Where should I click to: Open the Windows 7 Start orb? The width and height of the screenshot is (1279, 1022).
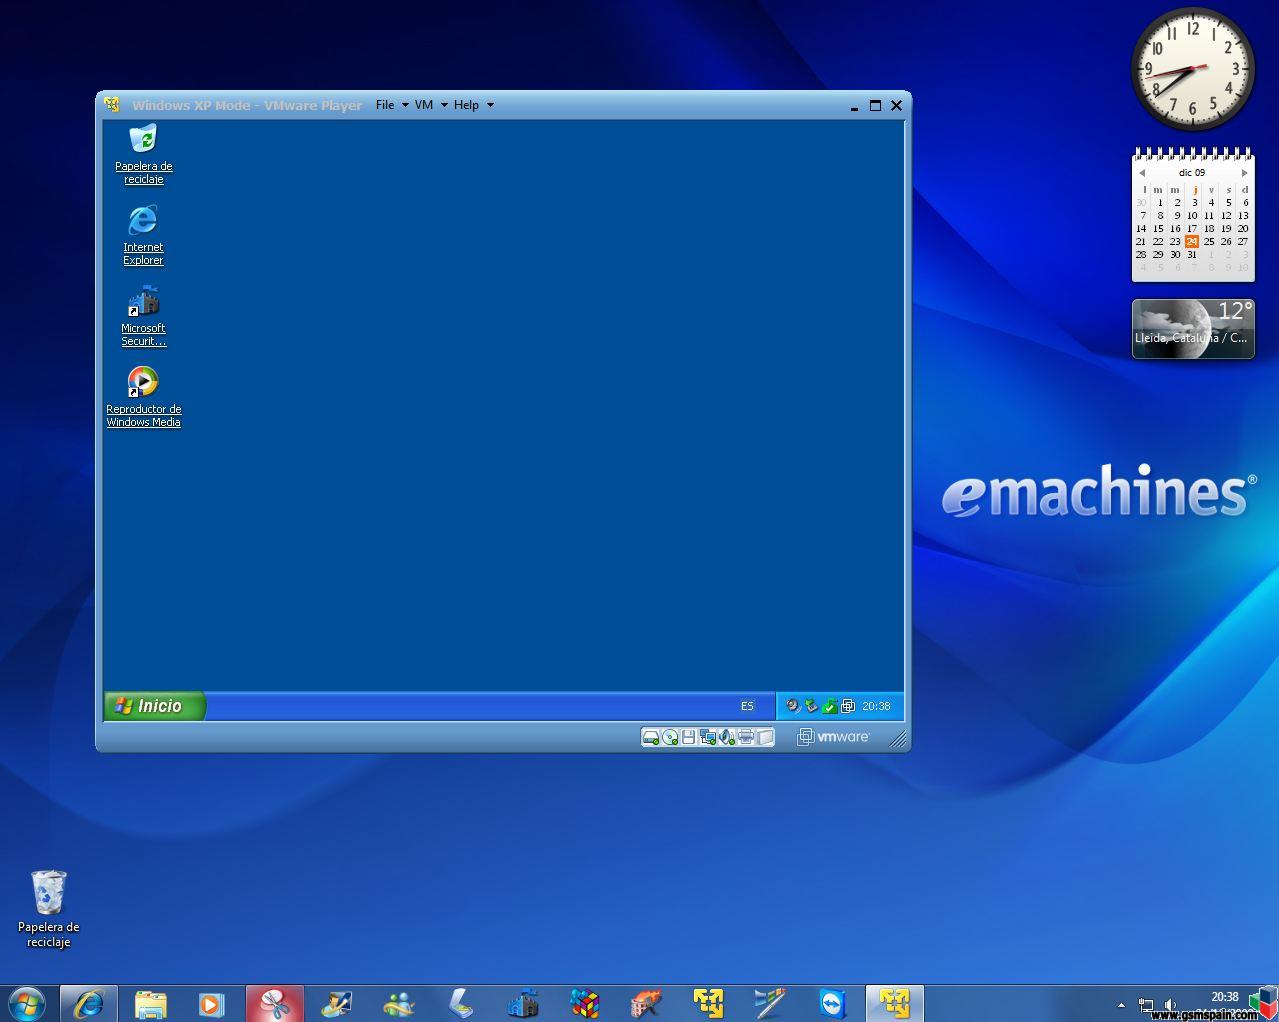click(27, 1003)
